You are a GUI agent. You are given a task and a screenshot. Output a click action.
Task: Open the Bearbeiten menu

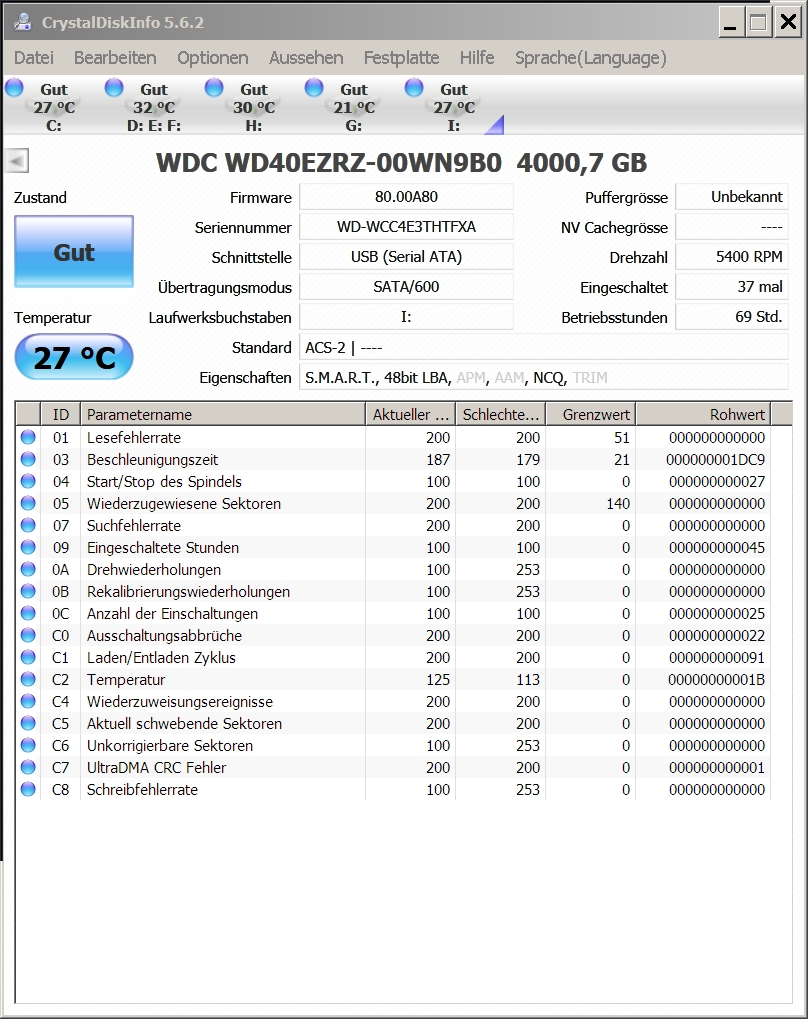[115, 58]
